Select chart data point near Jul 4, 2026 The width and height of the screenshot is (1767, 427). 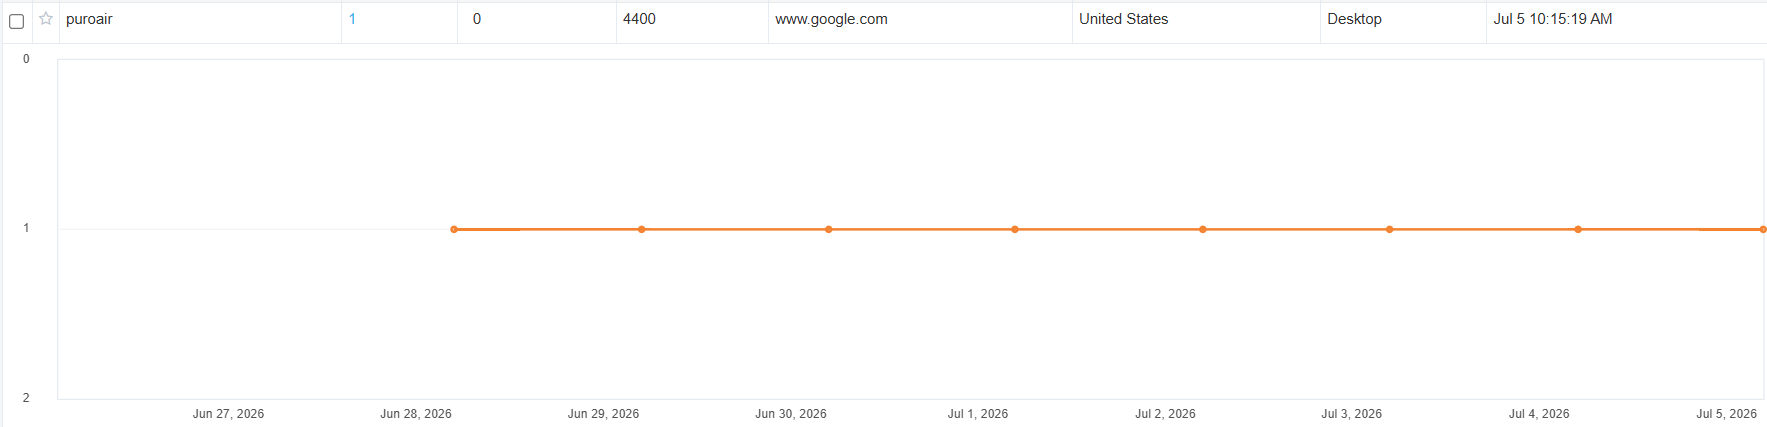(x=1578, y=229)
